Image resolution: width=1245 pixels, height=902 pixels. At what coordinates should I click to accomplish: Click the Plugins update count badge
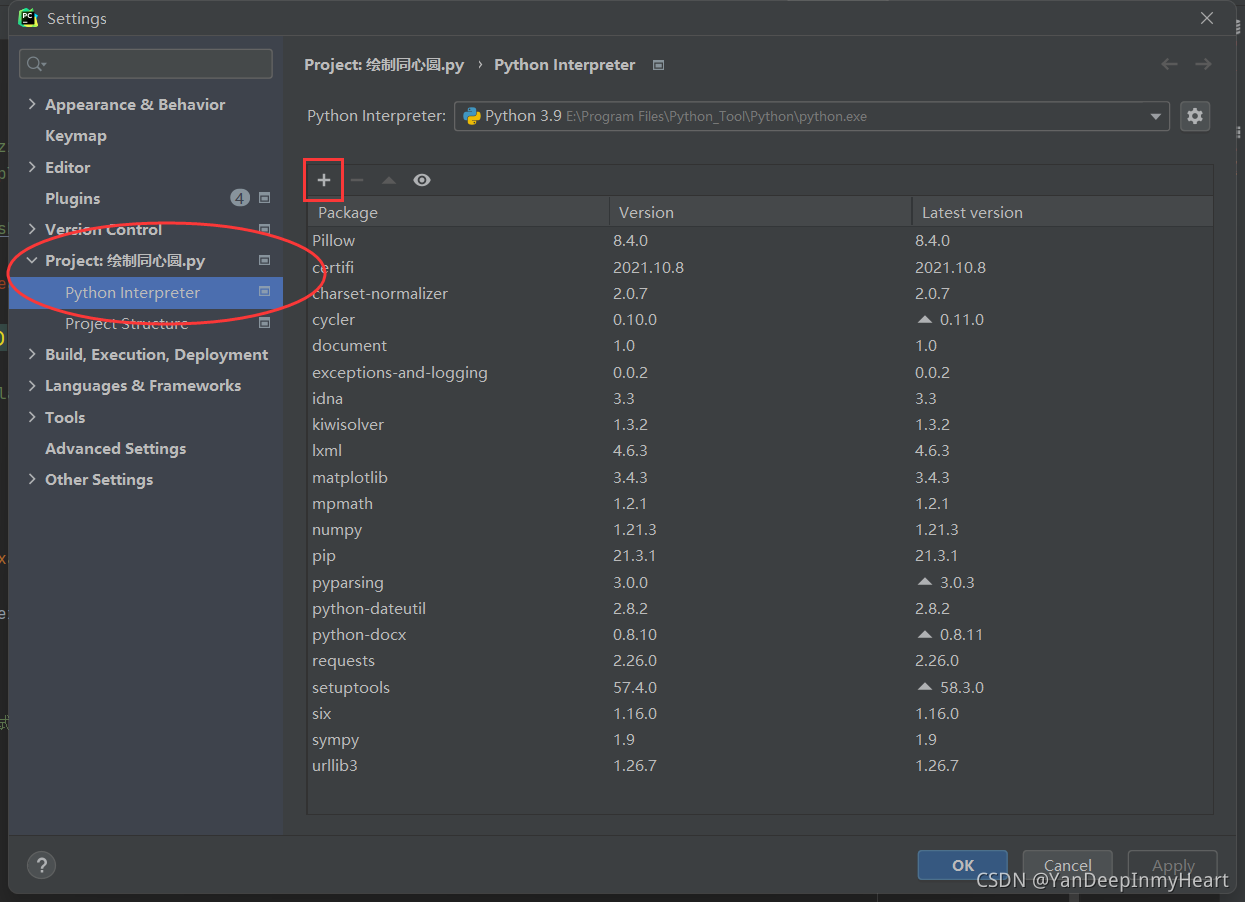[240, 198]
